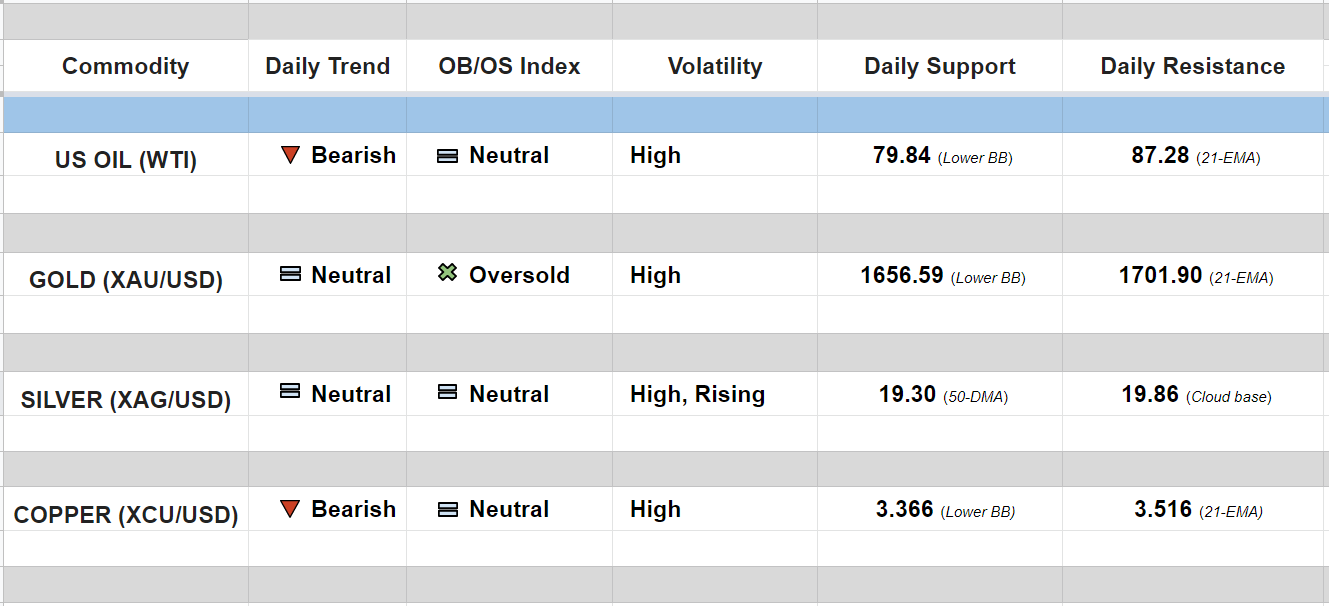1329x606 pixels.
Task: Select the OB/OS Index column header
Action: click(x=509, y=66)
